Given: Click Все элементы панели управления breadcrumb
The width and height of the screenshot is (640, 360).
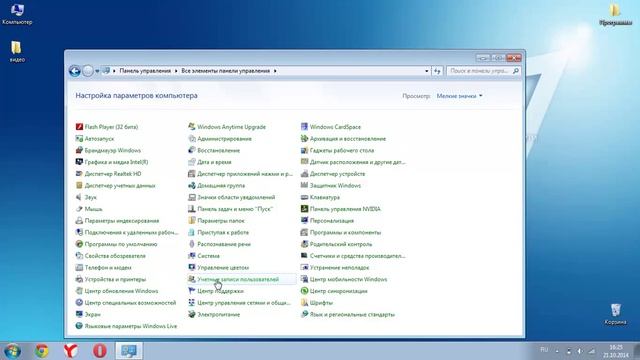Looking at the screenshot, I should [226, 71].
